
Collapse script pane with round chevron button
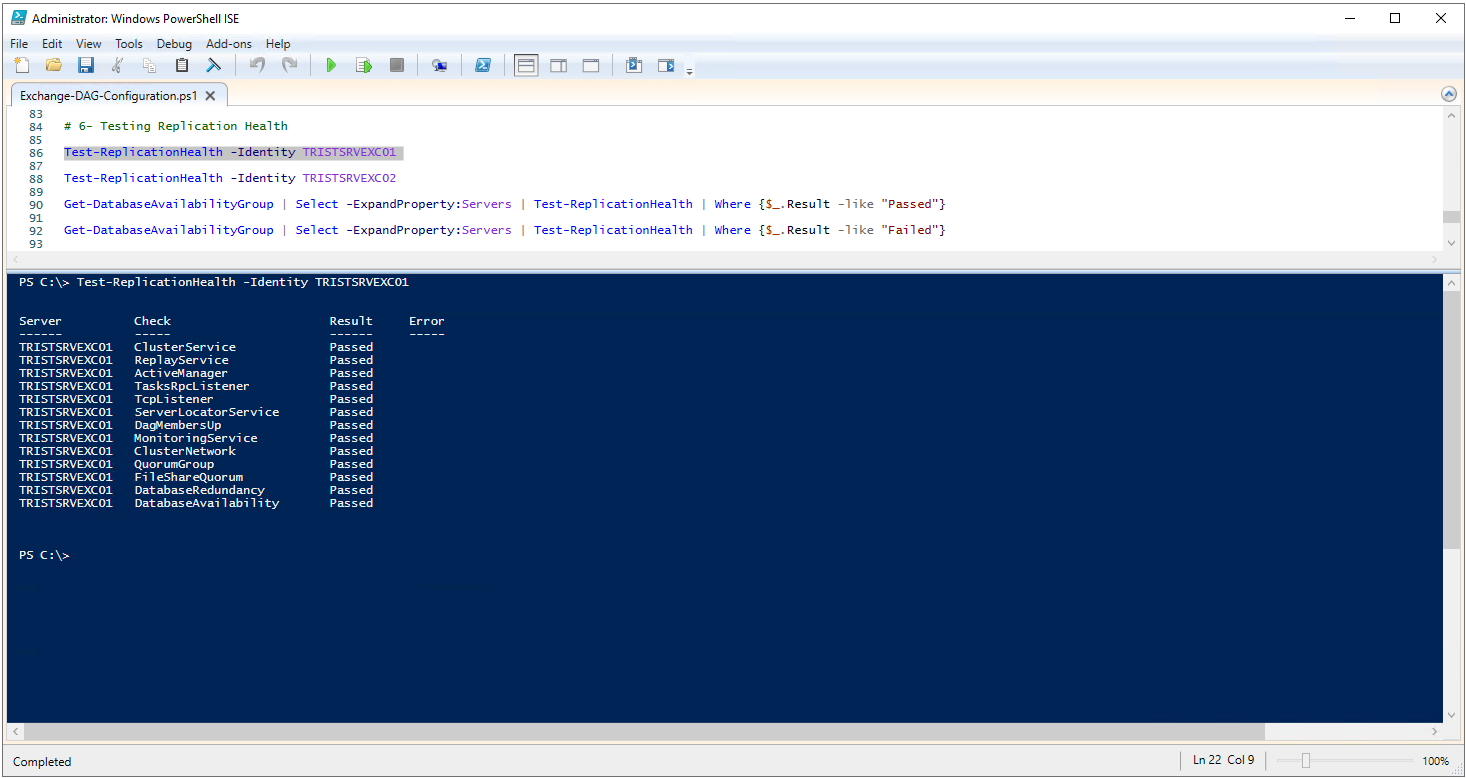1449,94
